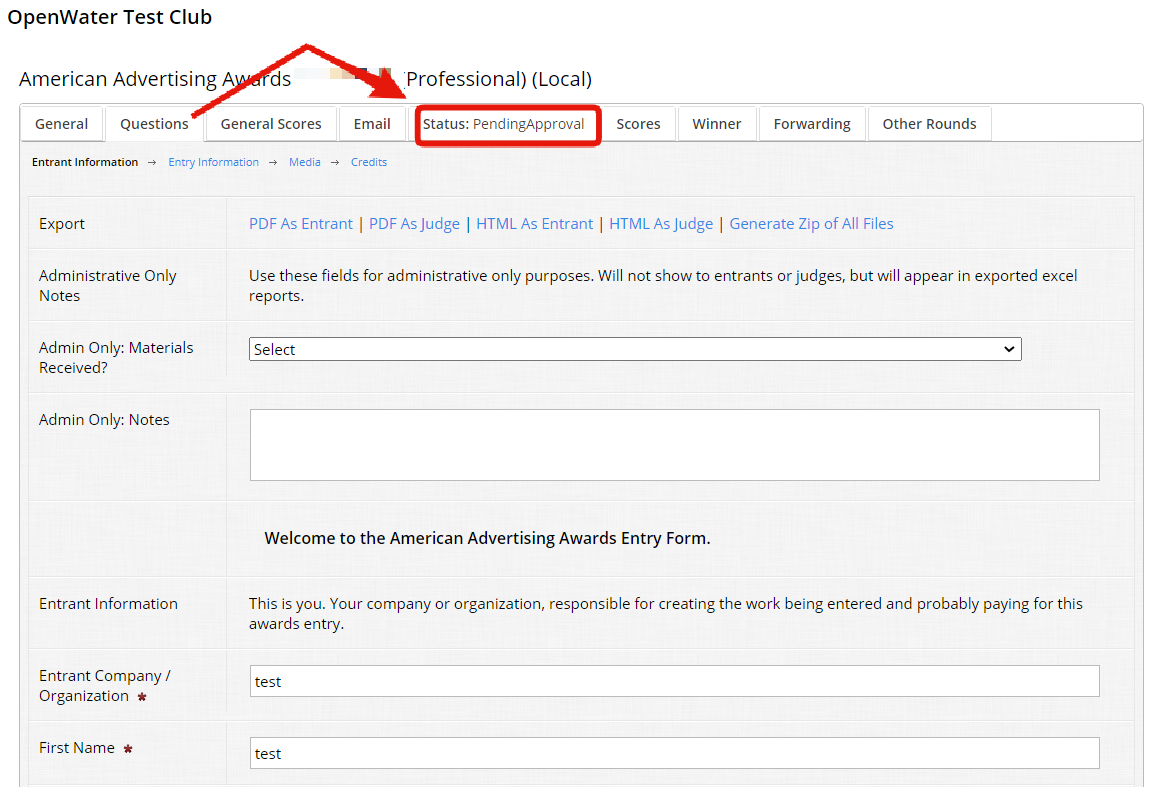1160x787 pixels.
Task: Click Admin Only Notes text area
Action: click(x=675, y=445)
